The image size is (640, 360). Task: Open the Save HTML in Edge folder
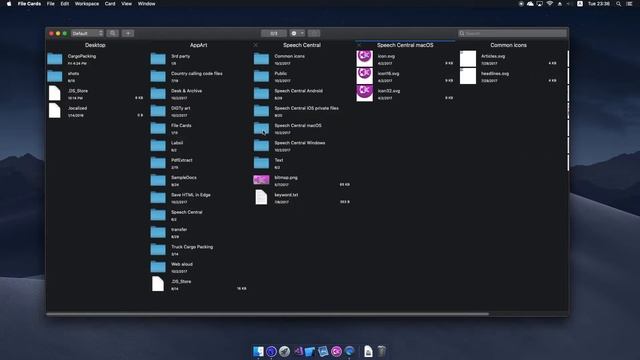(158, 198)
